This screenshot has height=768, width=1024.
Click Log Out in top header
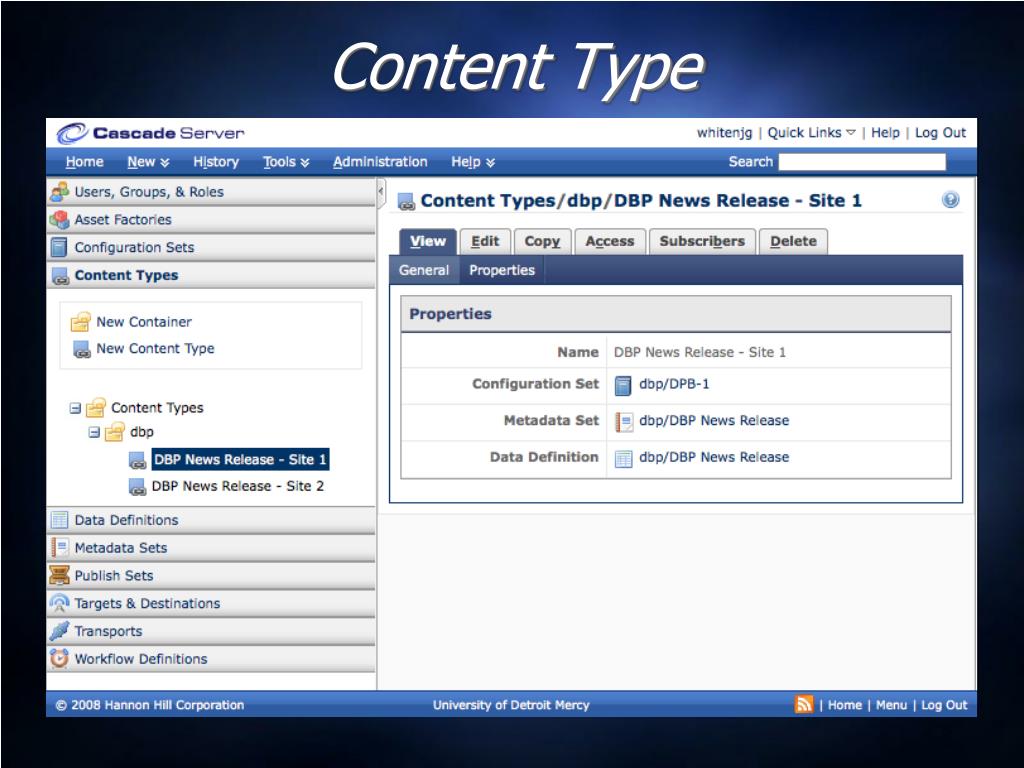pos(940,133)
